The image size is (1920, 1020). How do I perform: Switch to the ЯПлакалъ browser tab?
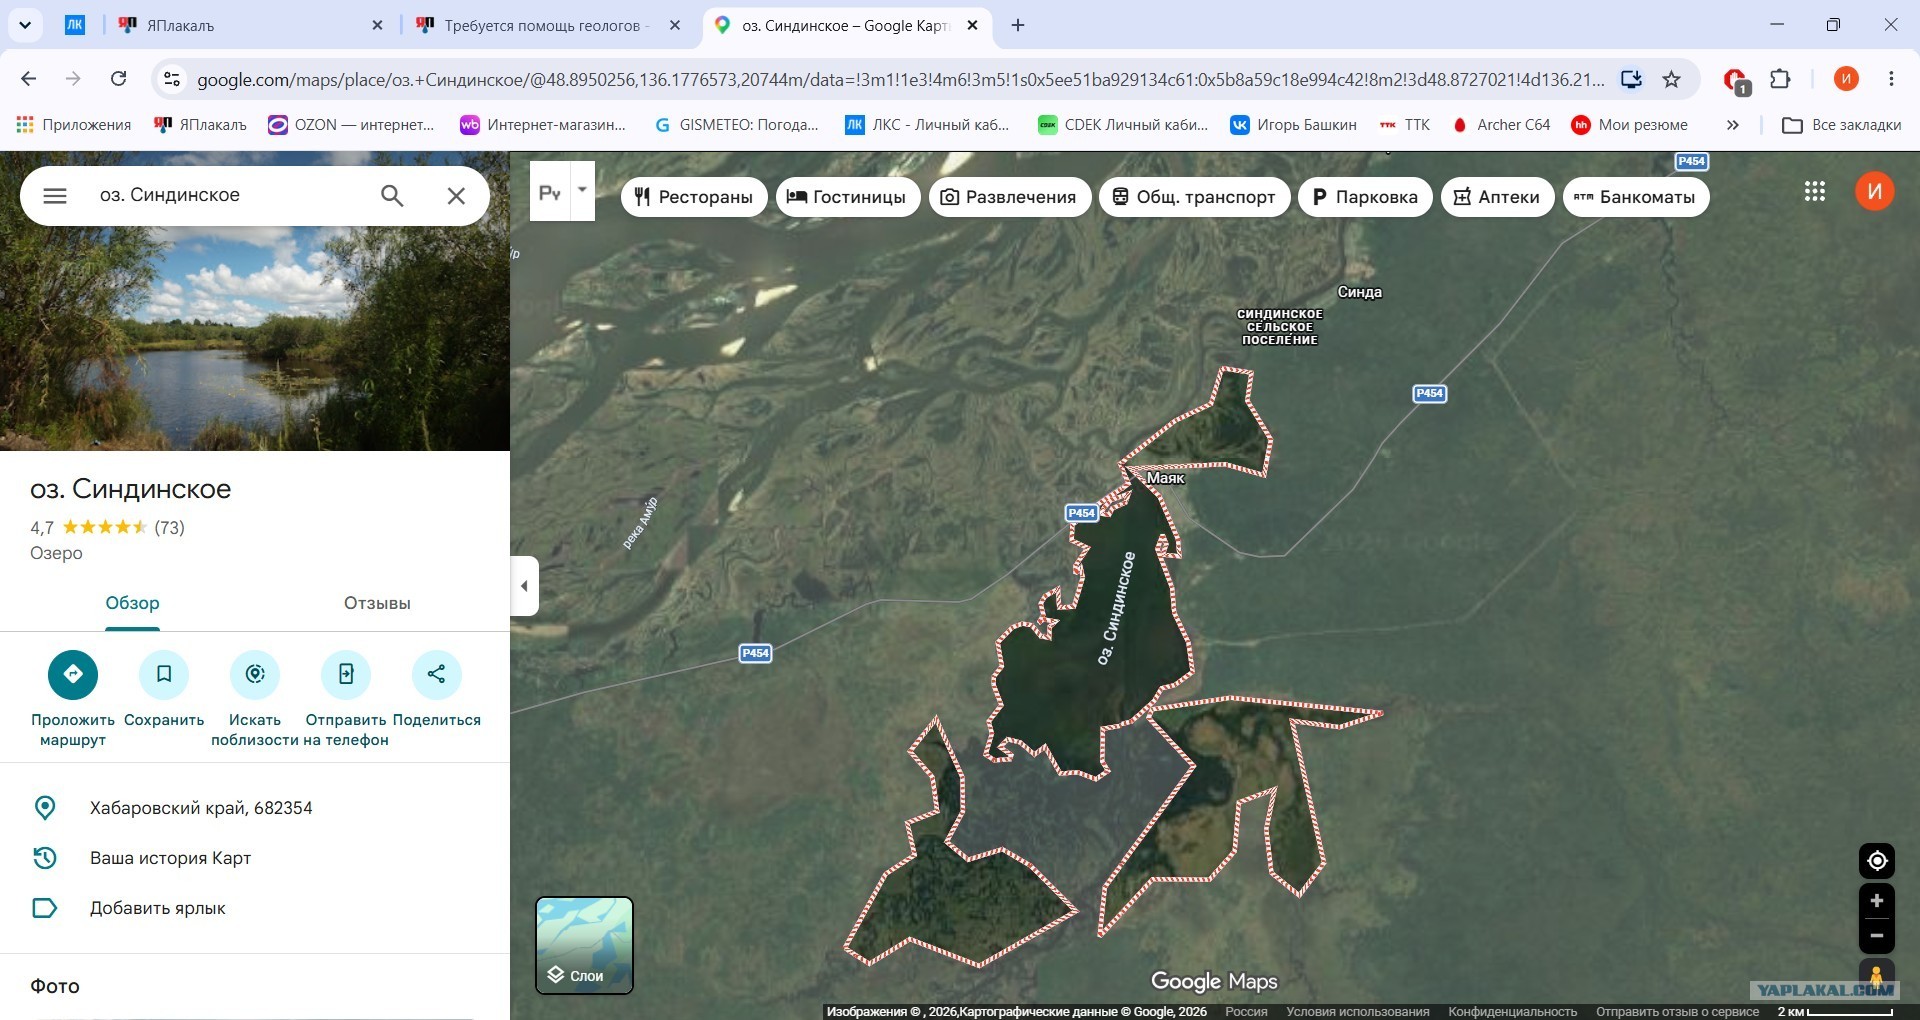(250, 25)
